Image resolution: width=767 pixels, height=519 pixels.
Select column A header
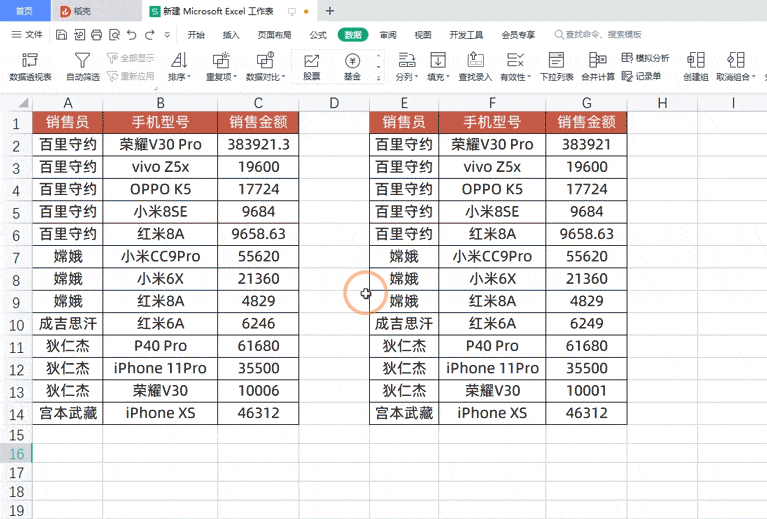tap(68, 103)
